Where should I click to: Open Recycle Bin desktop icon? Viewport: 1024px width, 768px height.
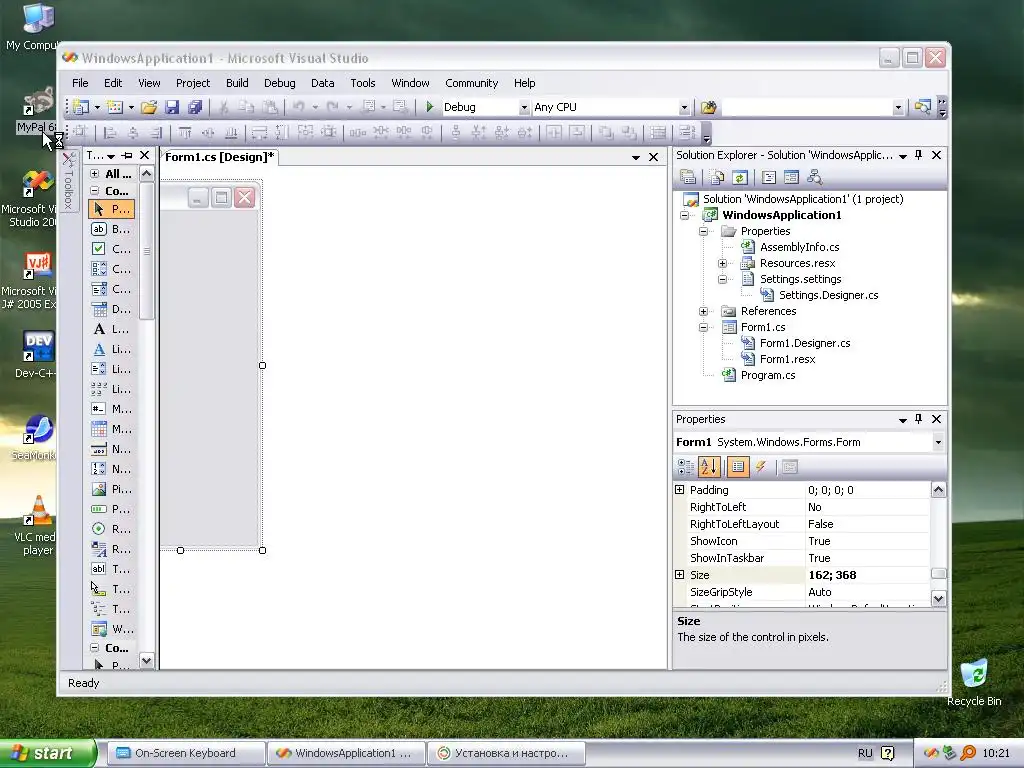(974, 682)
